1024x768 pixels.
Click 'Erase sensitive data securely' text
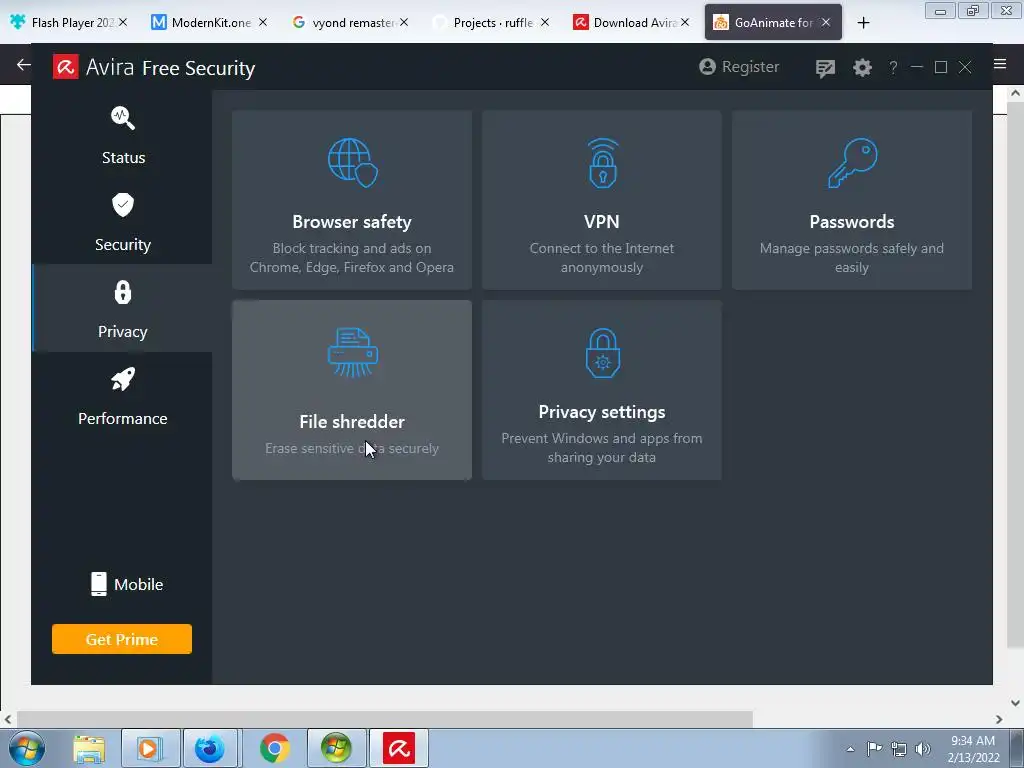[352, 448]
